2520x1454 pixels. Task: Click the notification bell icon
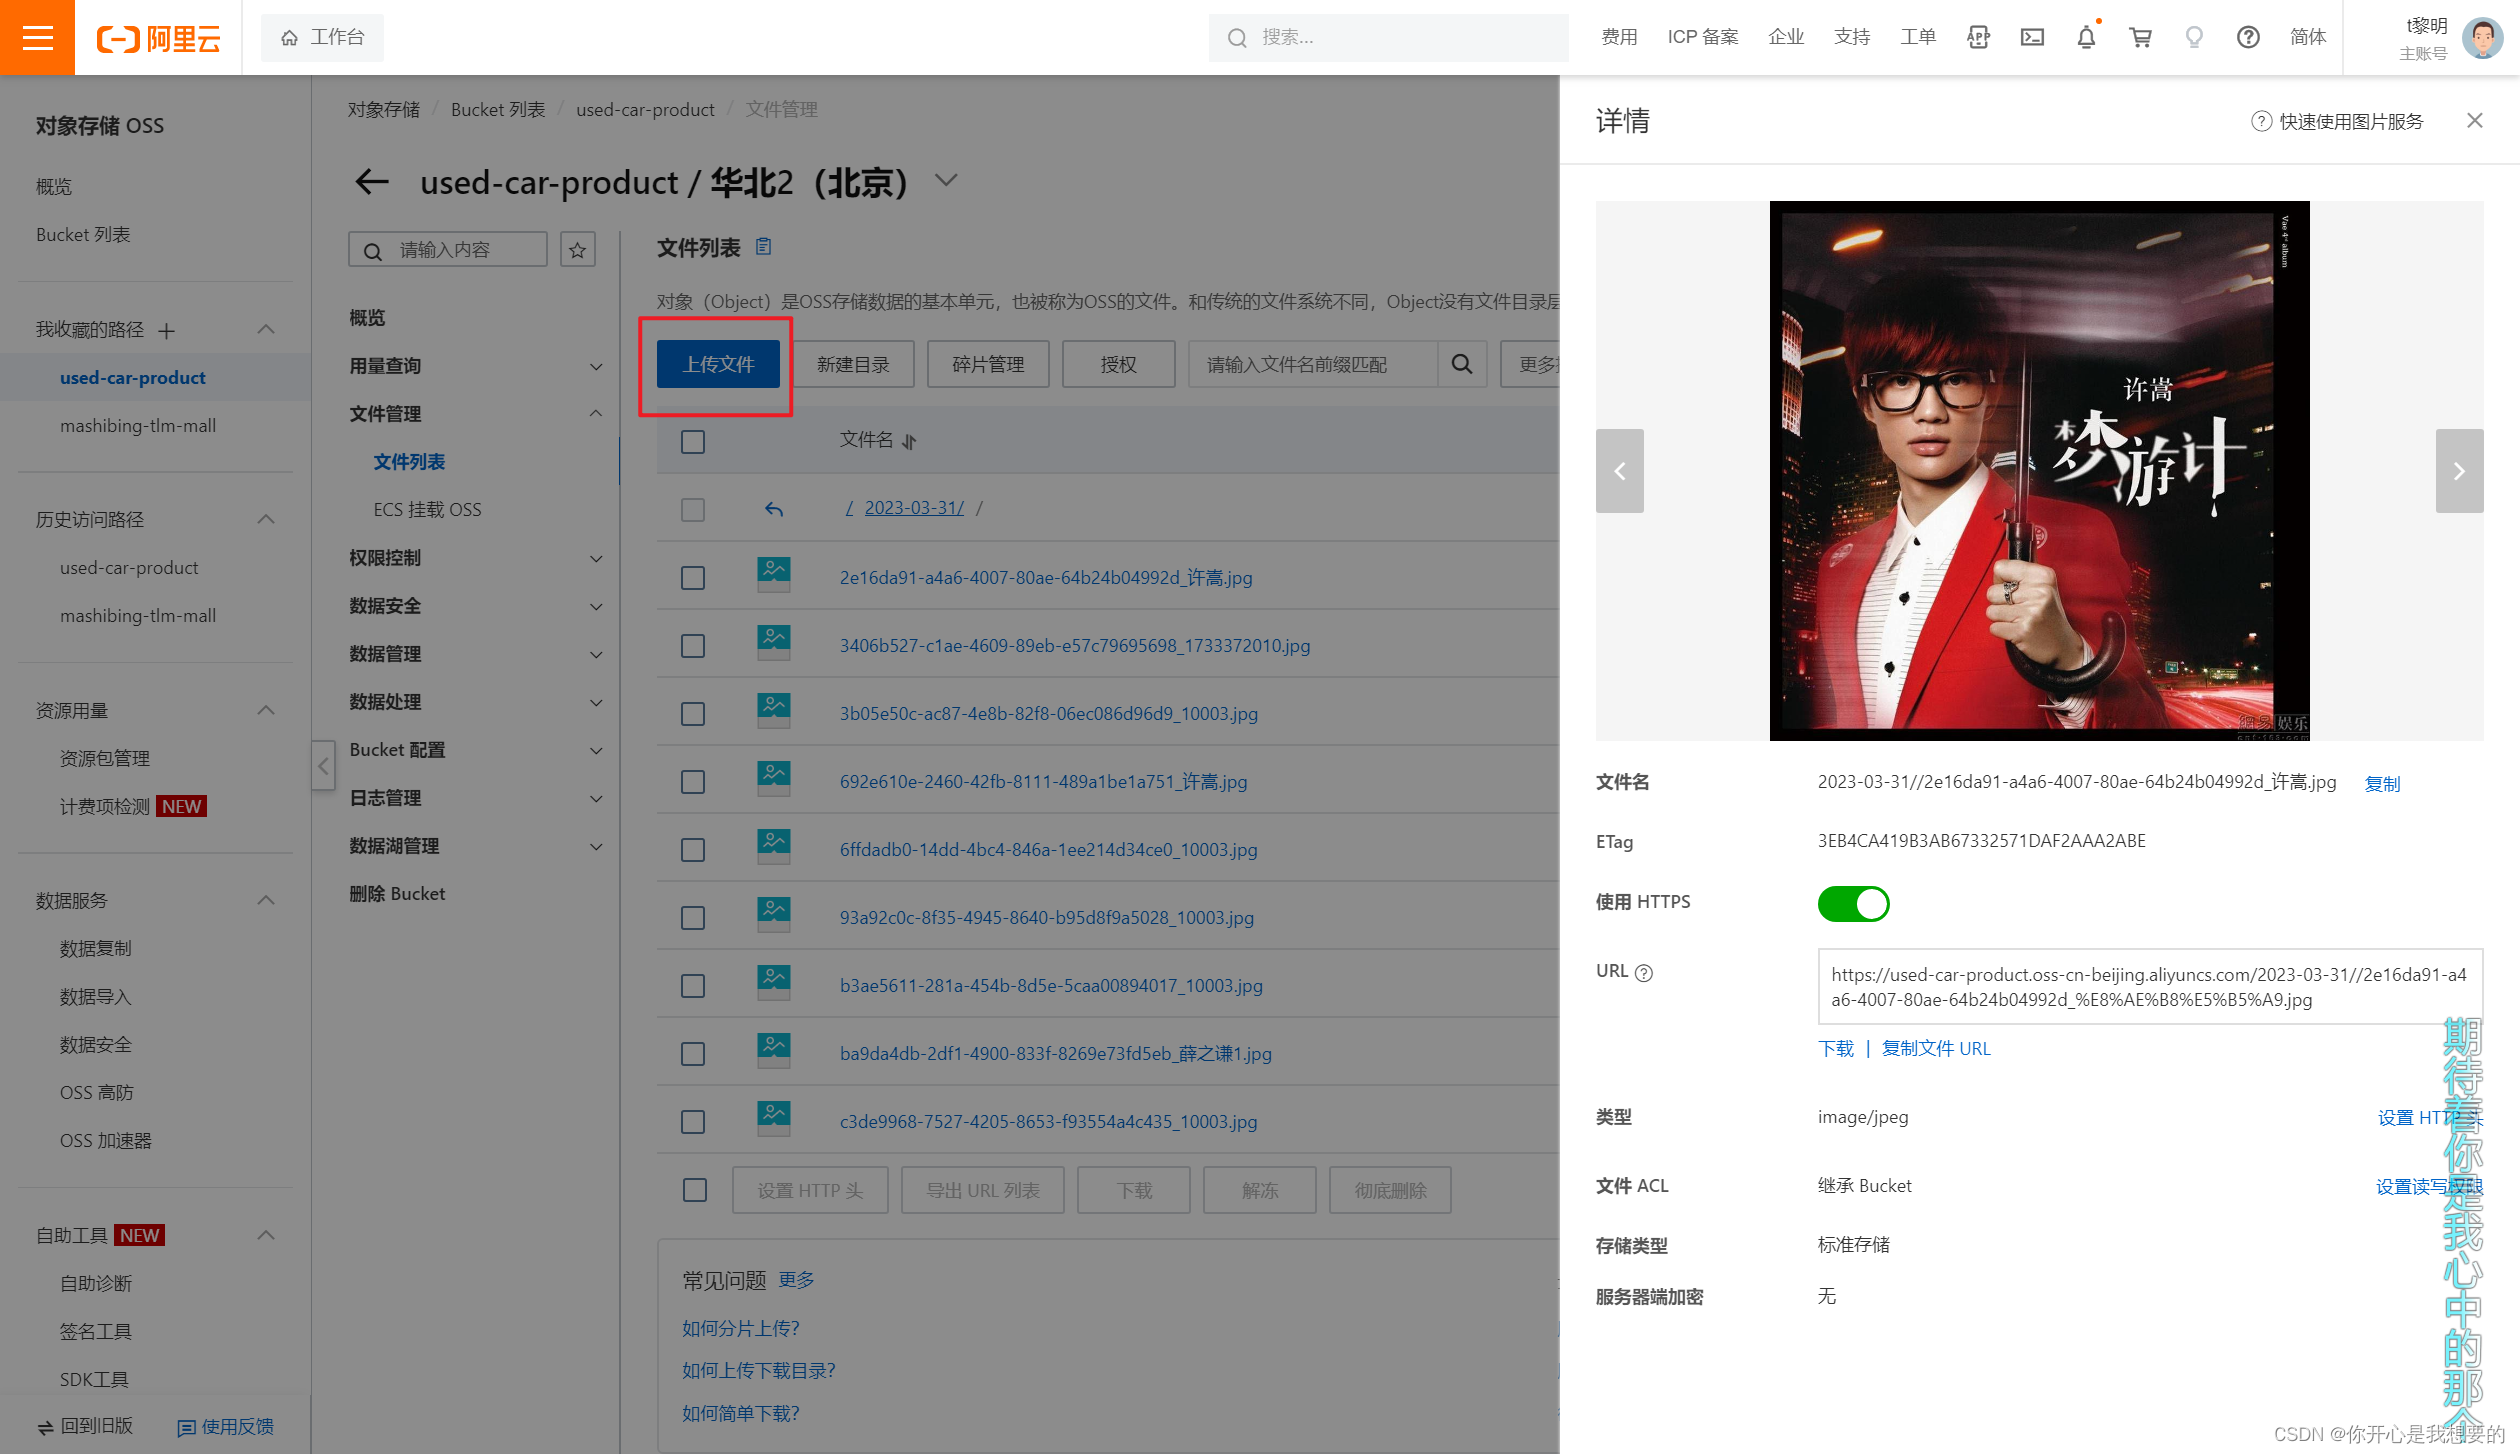2086,38
